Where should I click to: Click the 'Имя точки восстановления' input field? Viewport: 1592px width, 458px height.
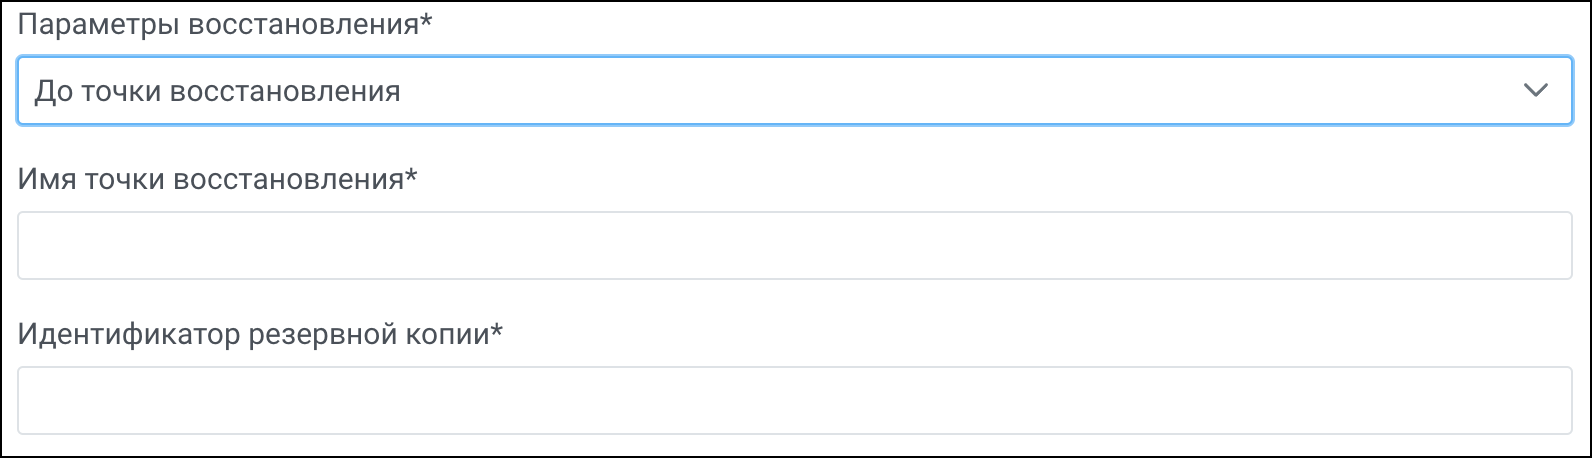point(794,245)
